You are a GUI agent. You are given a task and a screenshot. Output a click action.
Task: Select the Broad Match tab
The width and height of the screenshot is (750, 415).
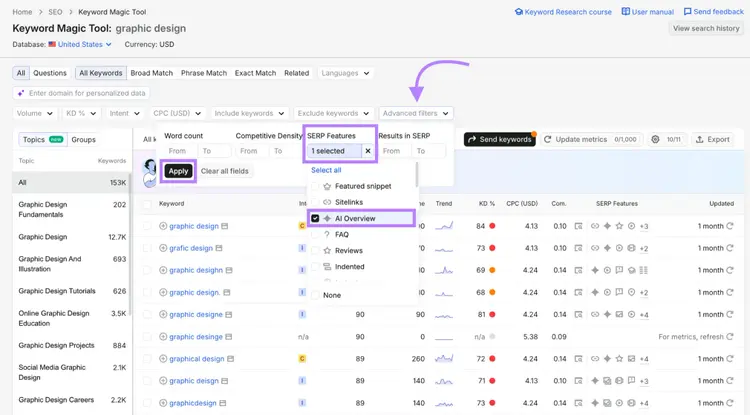point(152,73)
